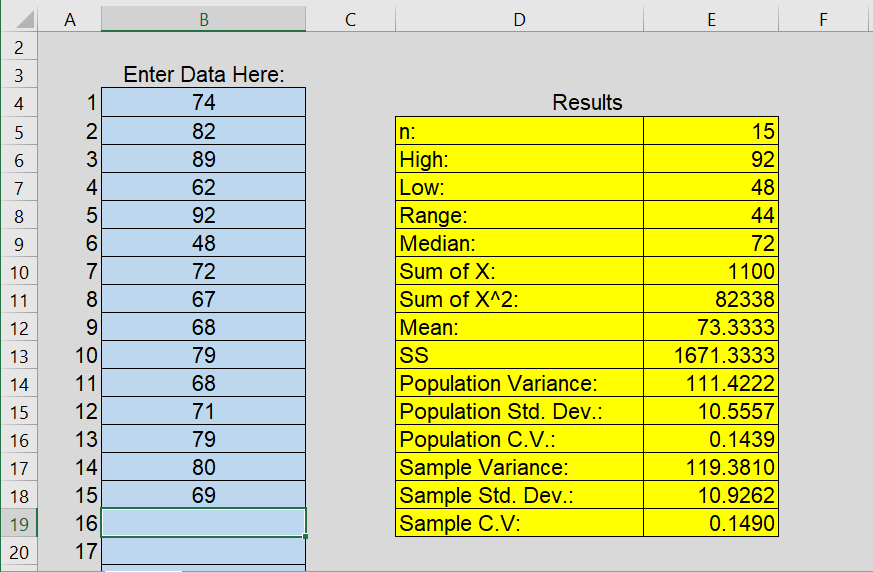Select the 'Population Std. Dev.:' label cell
This screenshot has height=572, width=873.
tap(519, 411)
